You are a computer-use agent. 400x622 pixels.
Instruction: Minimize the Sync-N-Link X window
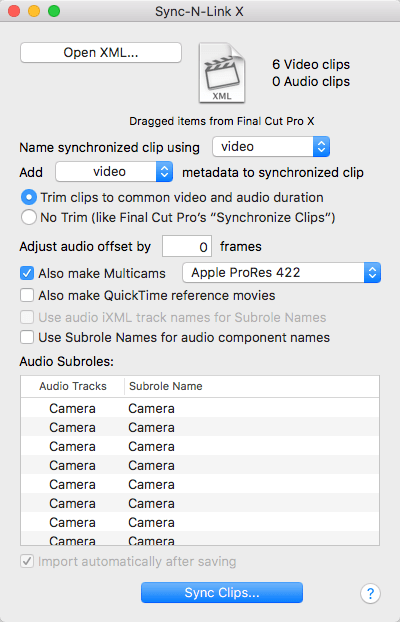coord(34,11)
